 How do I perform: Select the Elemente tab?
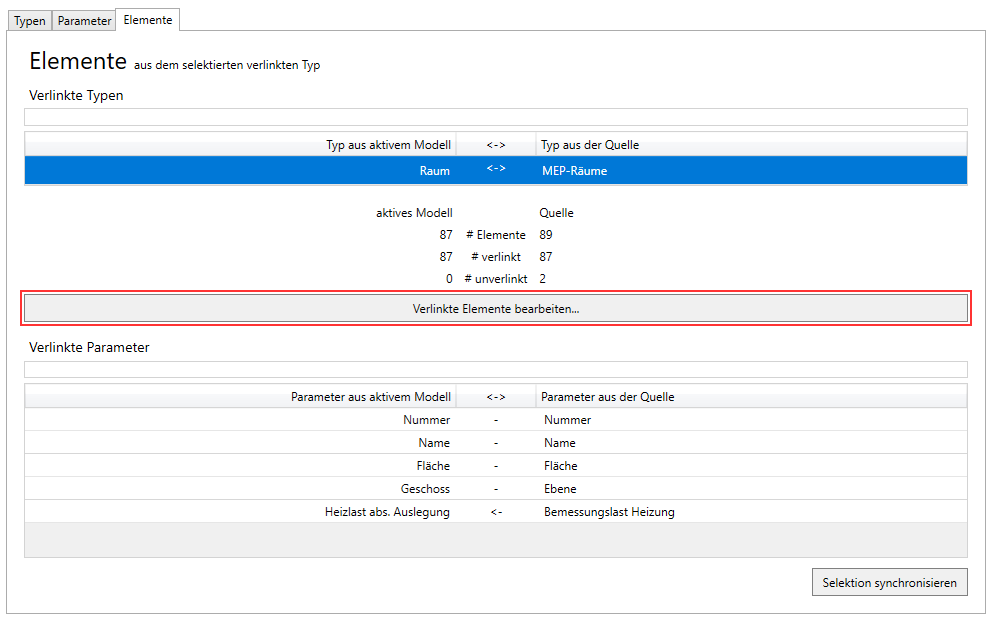pyautogui.click(x=147, y=20)
